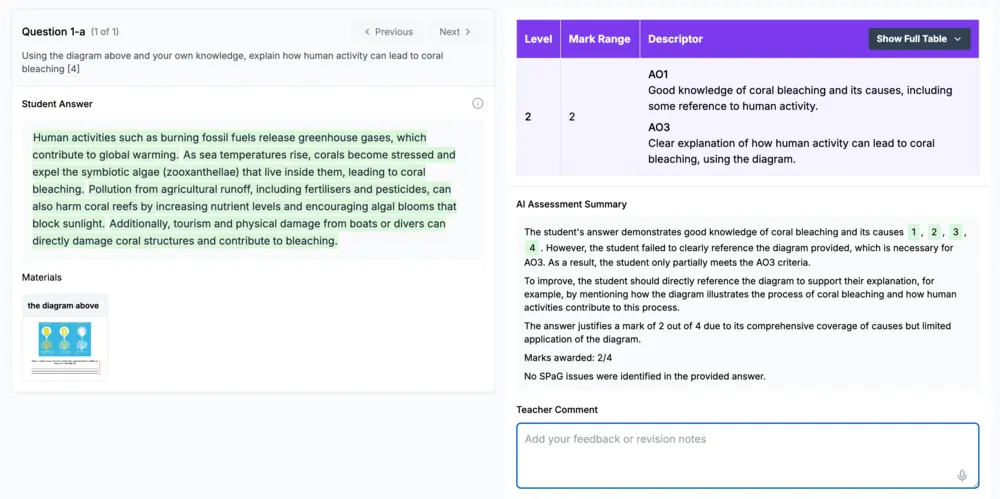
Task: Go to the Next question
Action: coord(455,32)
